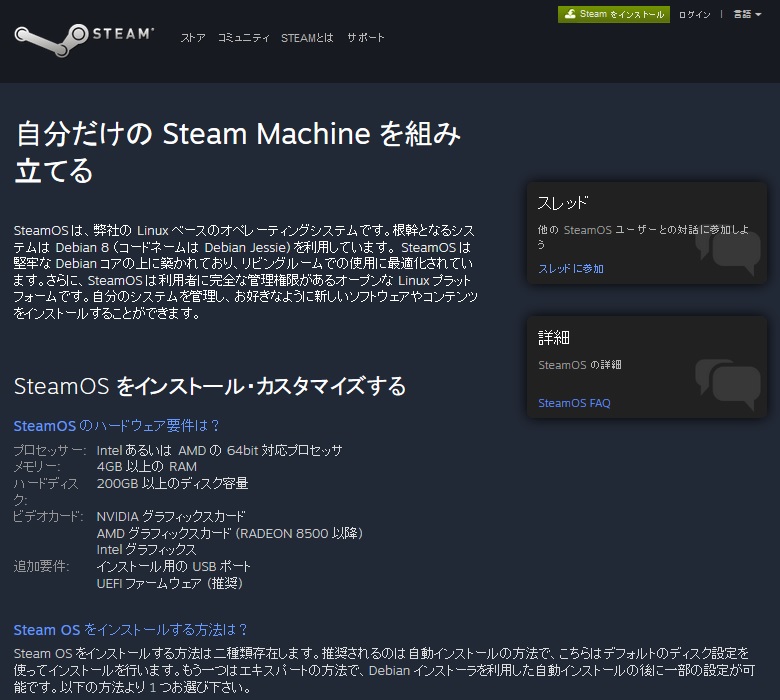Open the サポート menu
780x700 pixels.
click(x=366, y=38)
